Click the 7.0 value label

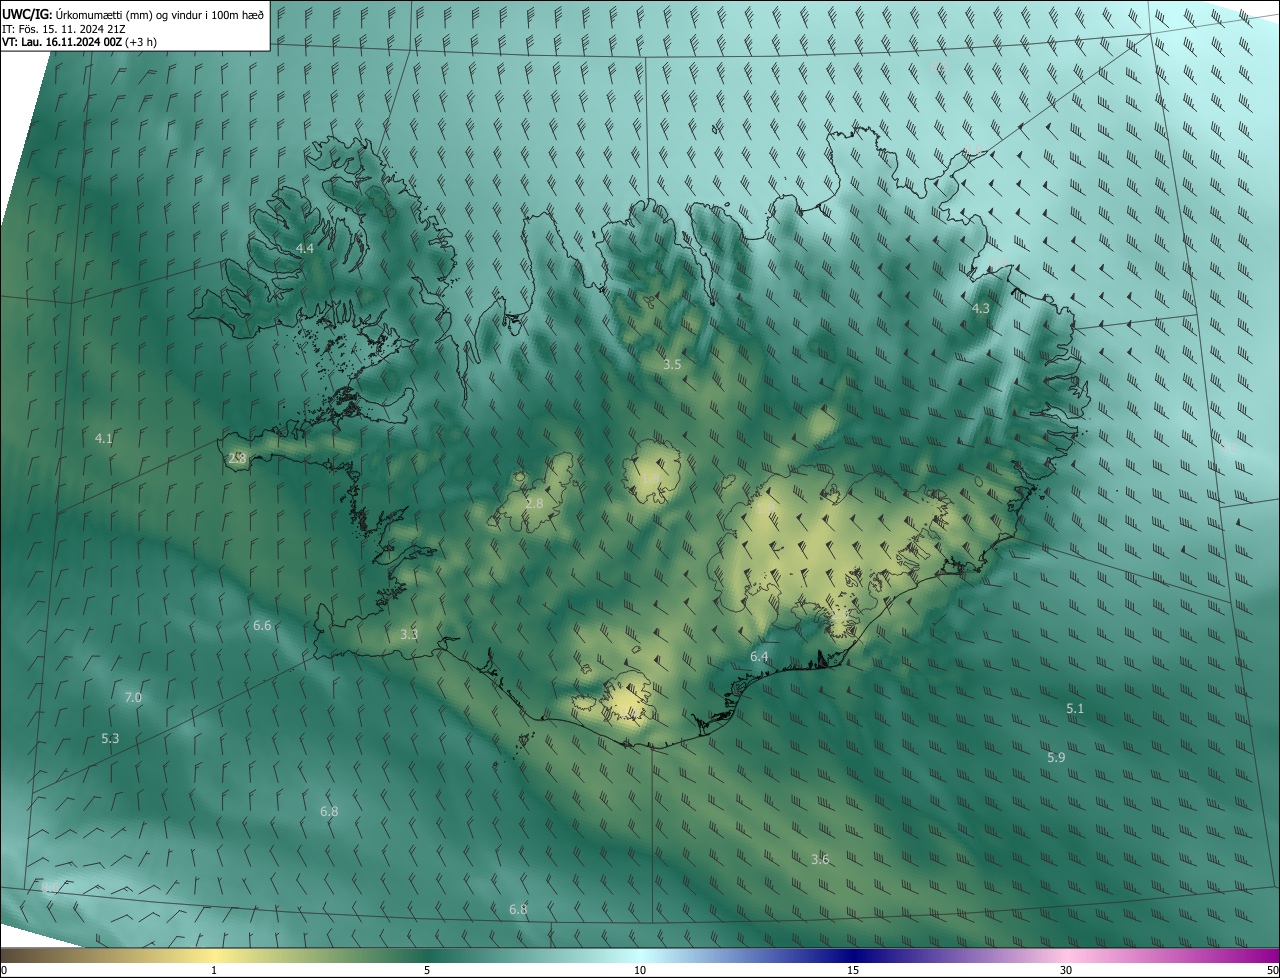click(x=133, y=697)
